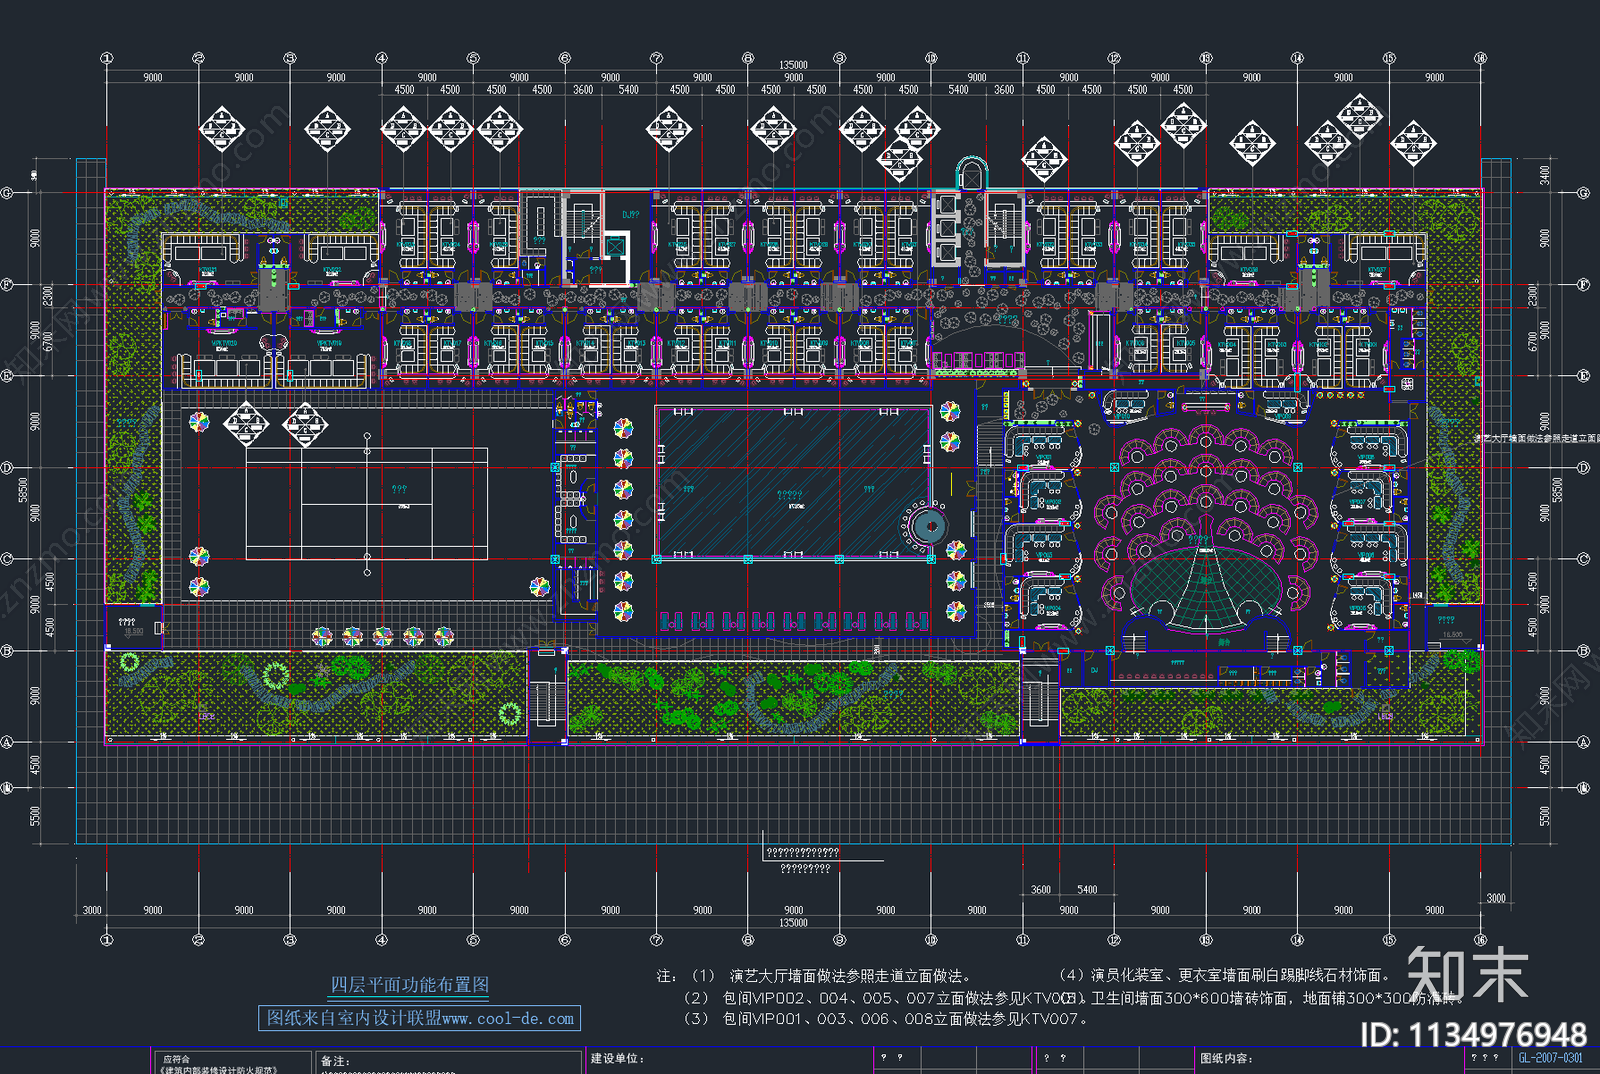This screenshot has height=1074, width=1600.
Task: Click the drawing title 四层平面功能布置图
Action: [x=410, y=985]
